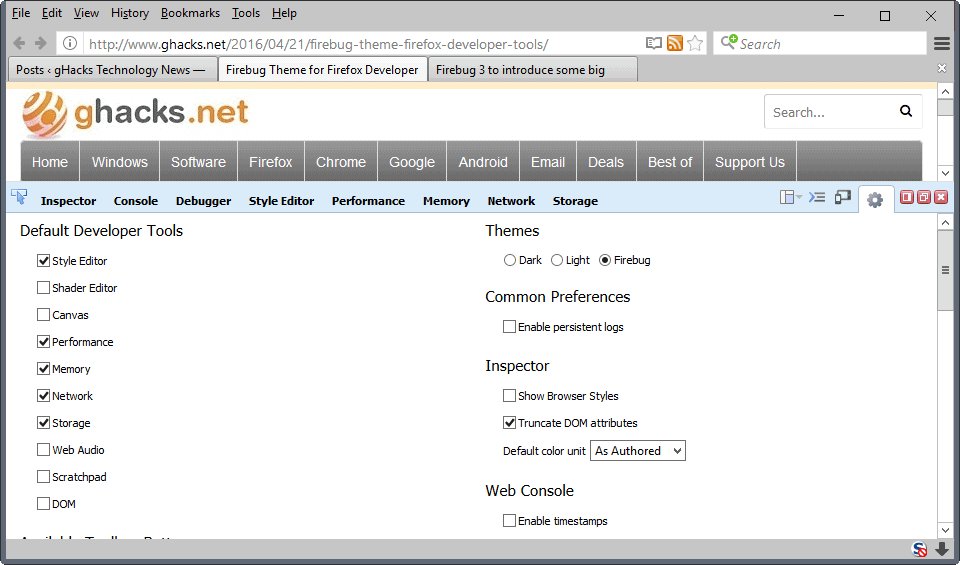960x565 pixels.
Task: Open the Firefox hamburger menu
Action: tap(942, 44)
